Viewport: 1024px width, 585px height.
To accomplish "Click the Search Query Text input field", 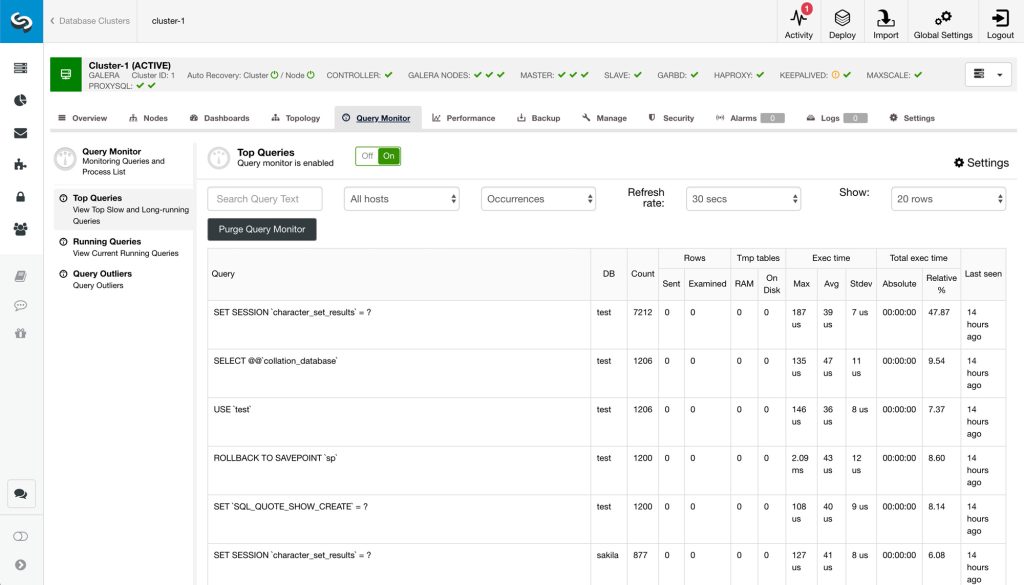I will (264, 198).
